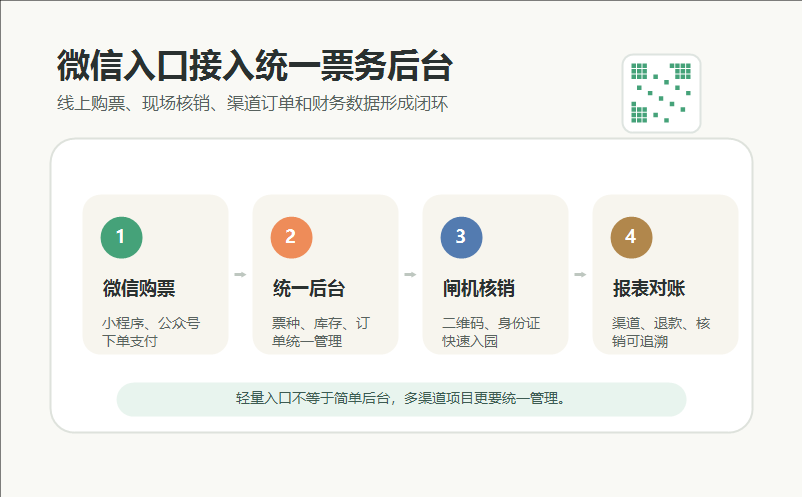Click the text 票种、库存、订单统一管理
This screenshot has height=497, width=802.
coord(321,332)
